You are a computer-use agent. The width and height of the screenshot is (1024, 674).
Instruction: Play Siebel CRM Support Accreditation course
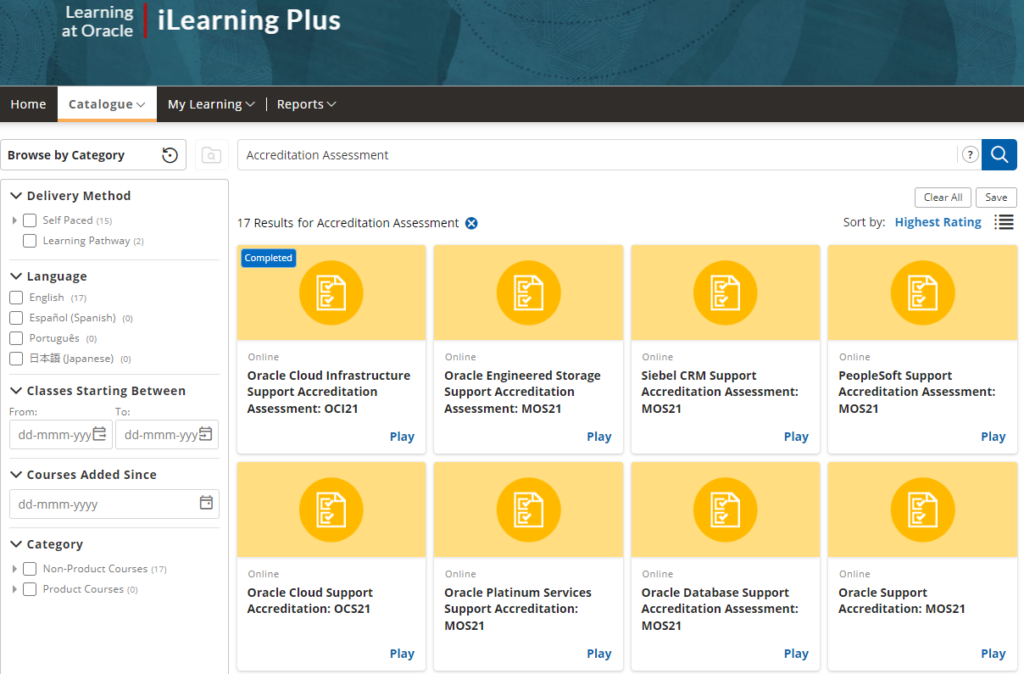point(796,436)
